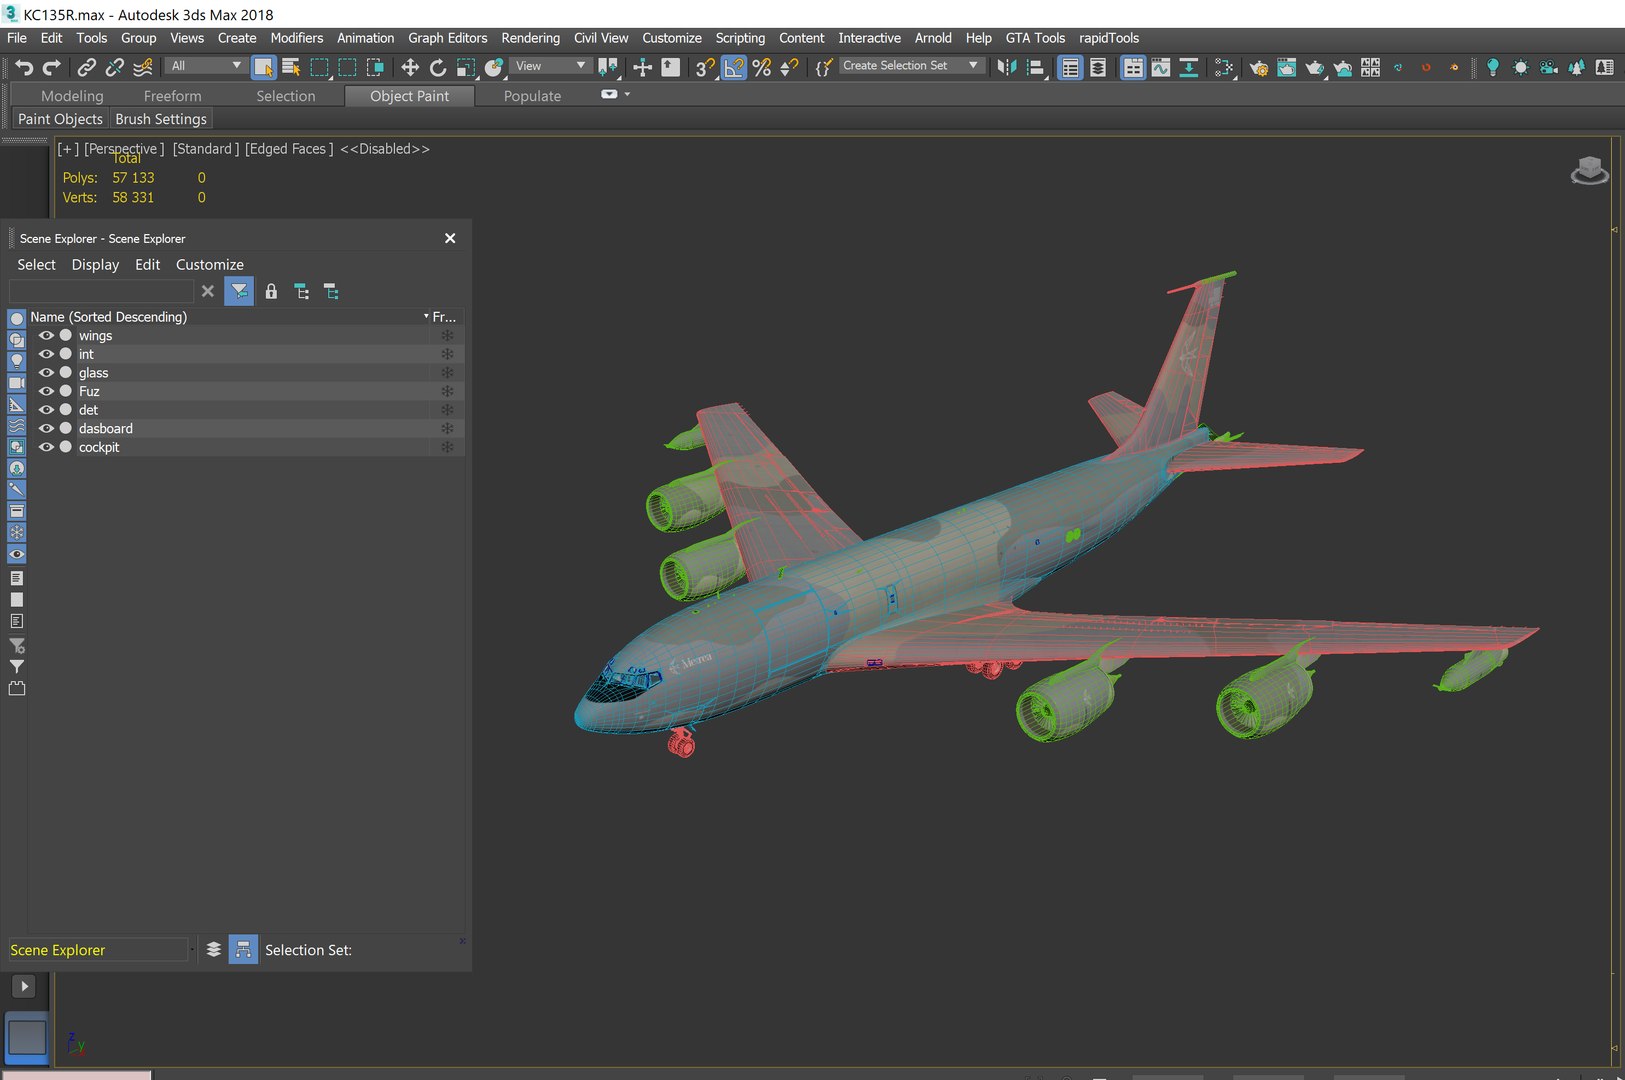Click the ViewCube in viewport corner
This screenshot has height=1080, width=1625.
click(x=1590, y=171)
